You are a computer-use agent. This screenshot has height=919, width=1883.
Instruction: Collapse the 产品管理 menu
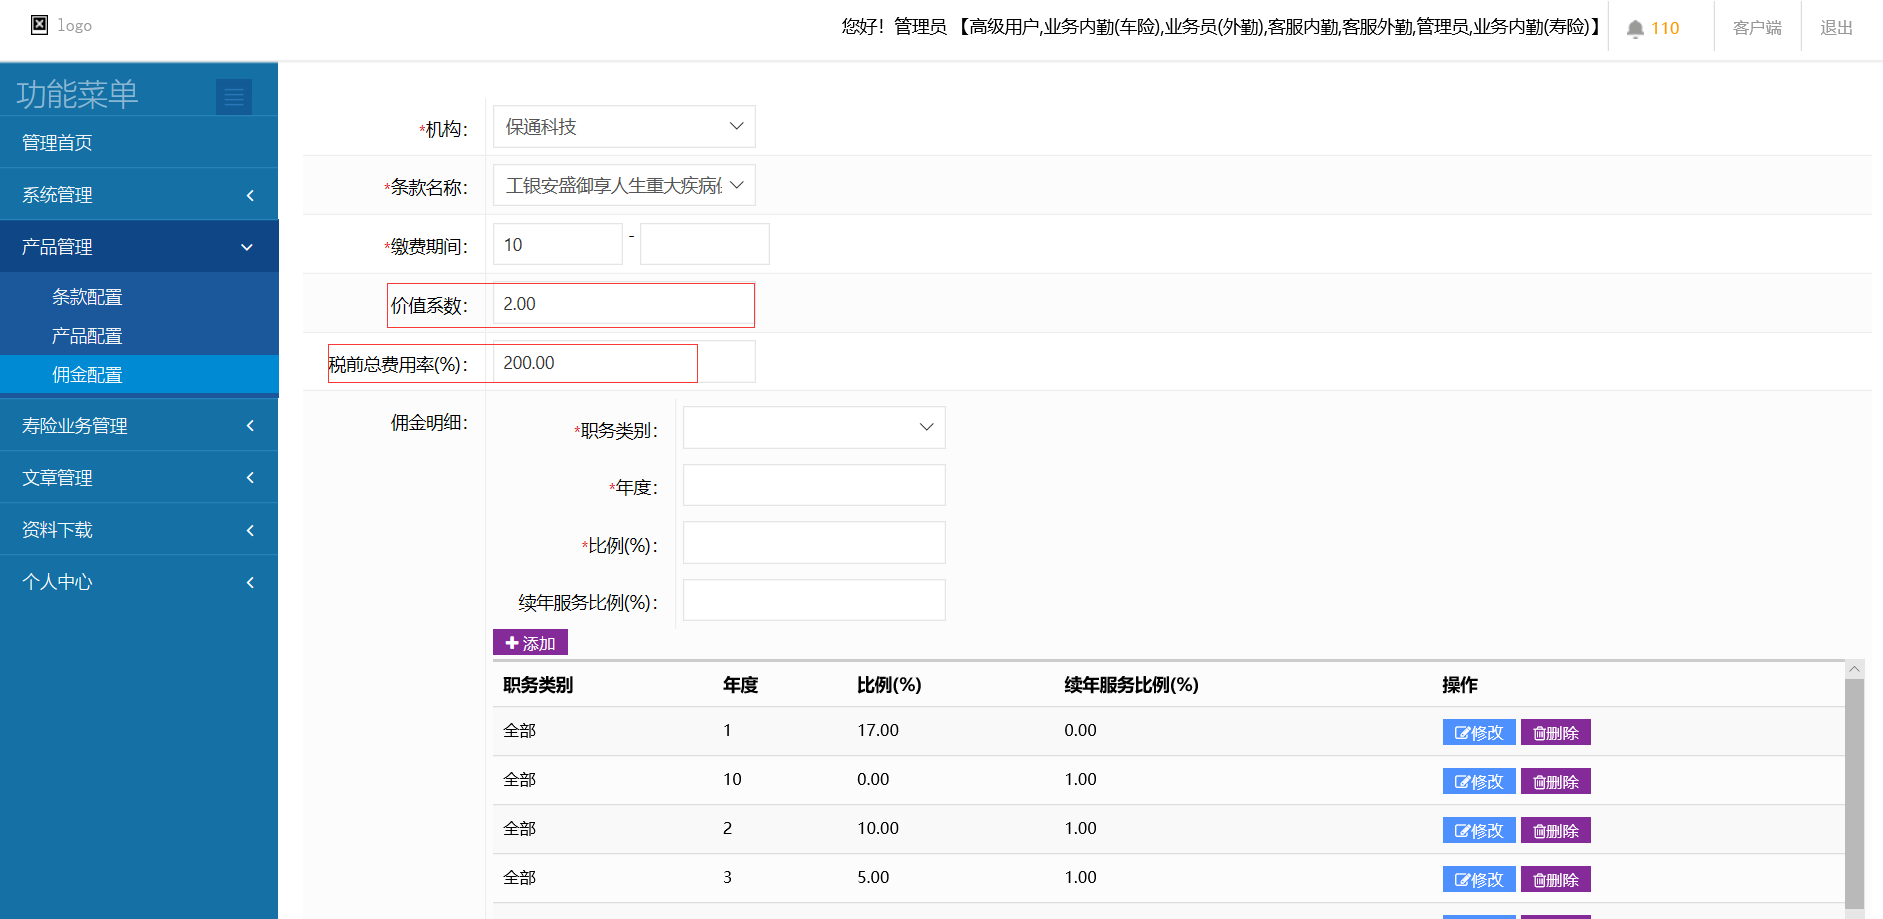click(139, 247)
